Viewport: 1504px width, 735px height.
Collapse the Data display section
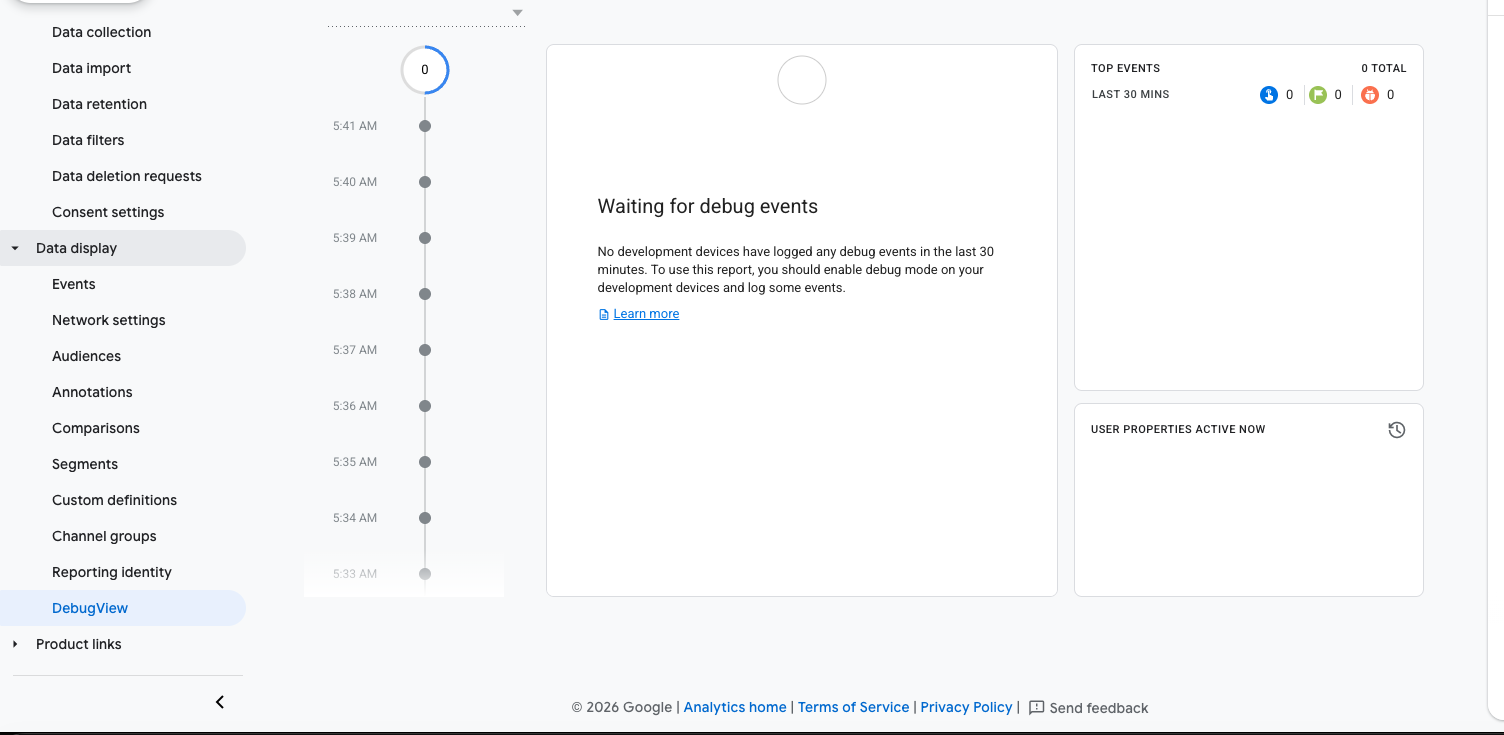click(13, 248)
